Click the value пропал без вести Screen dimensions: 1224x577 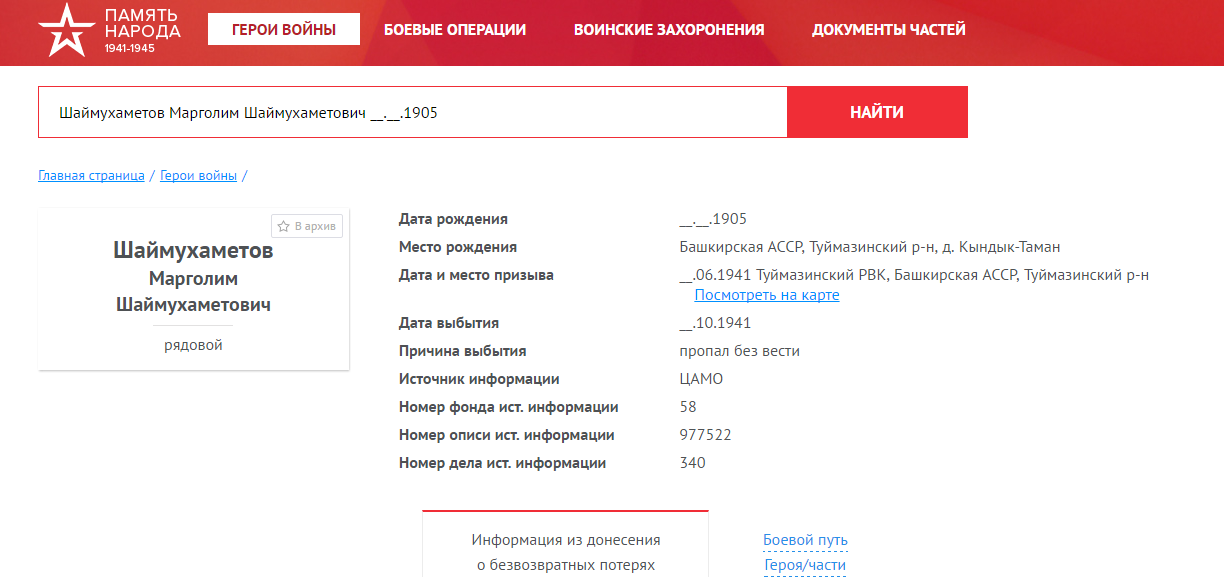(739, 351)
